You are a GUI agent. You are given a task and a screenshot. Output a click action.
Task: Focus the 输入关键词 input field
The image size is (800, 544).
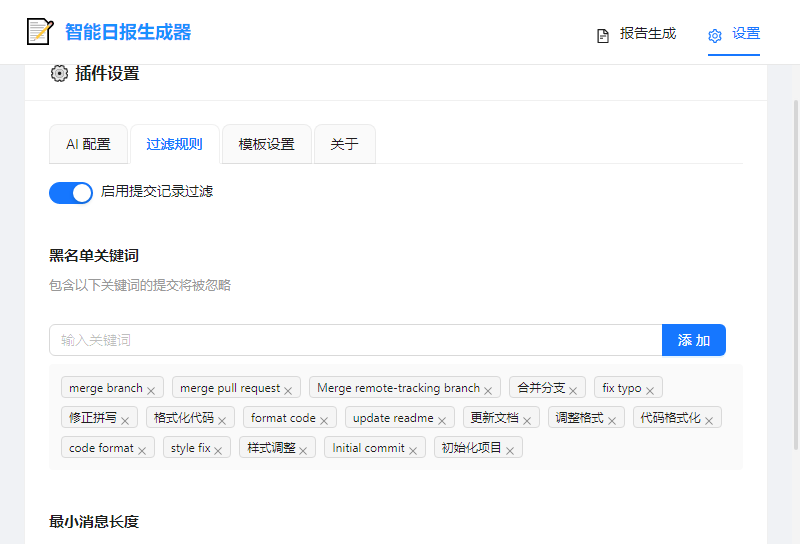click(x=355, y=340)
